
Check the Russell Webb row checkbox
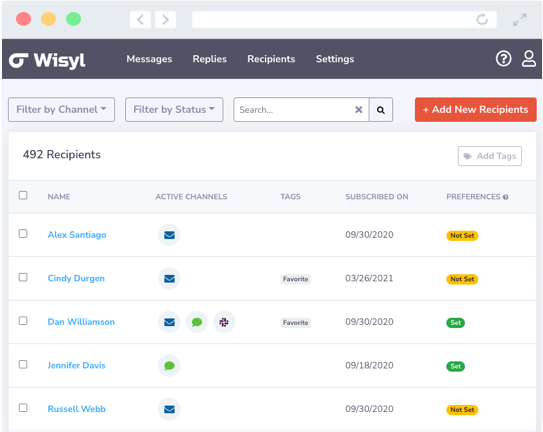(23, 408)
